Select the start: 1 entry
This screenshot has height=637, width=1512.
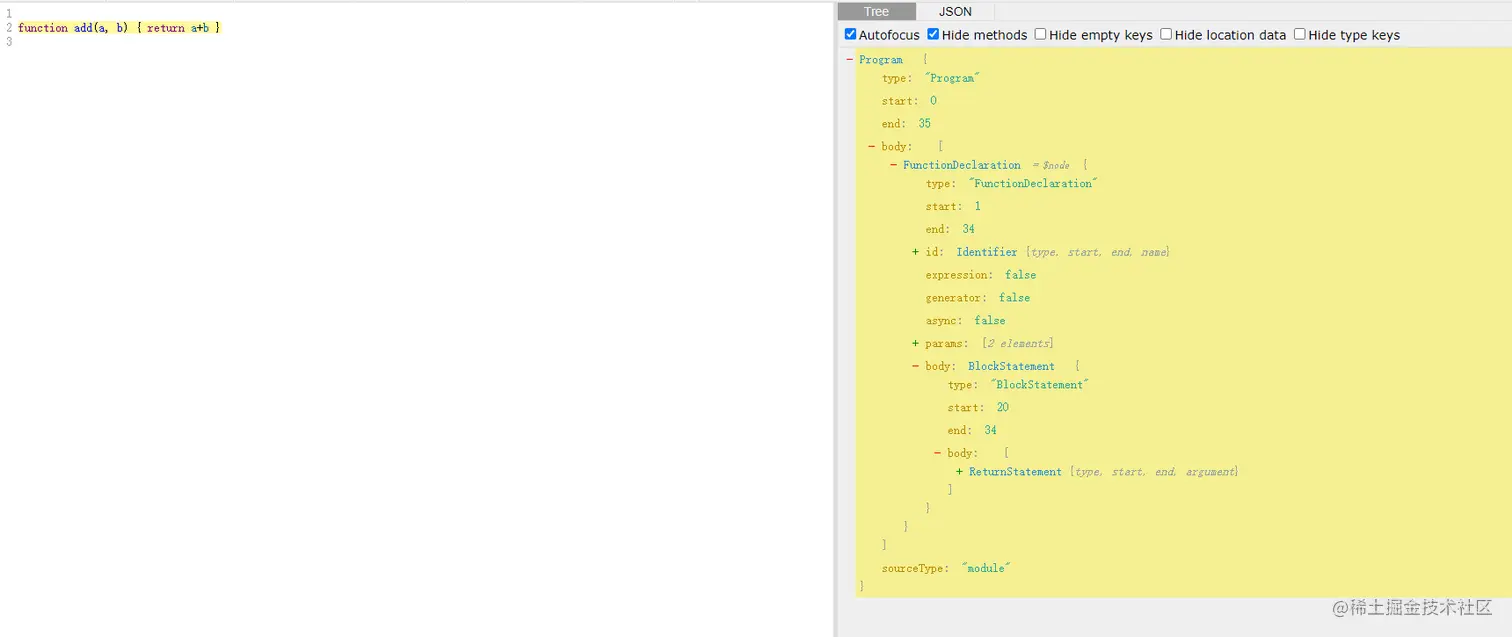pos(953,206)
